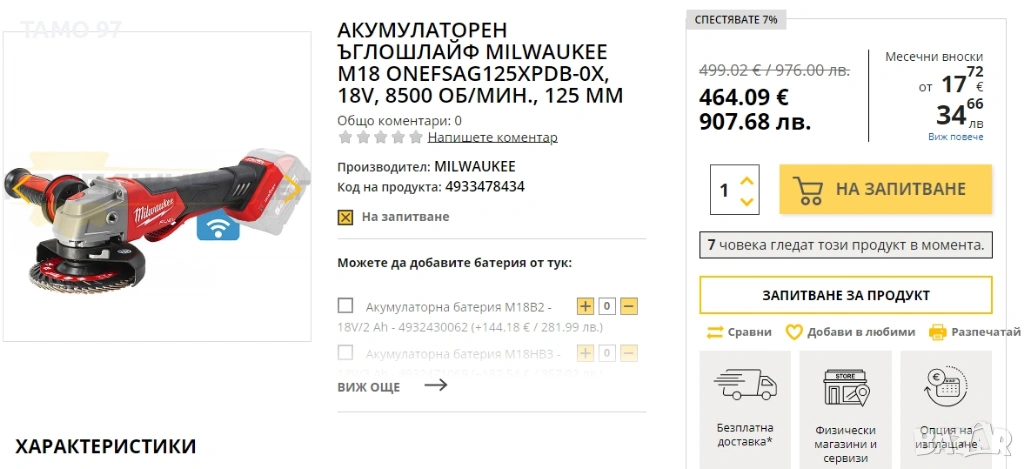Open the Напишете коментар link
Viewport: 1024px width, 469px height.
[492, 137]
